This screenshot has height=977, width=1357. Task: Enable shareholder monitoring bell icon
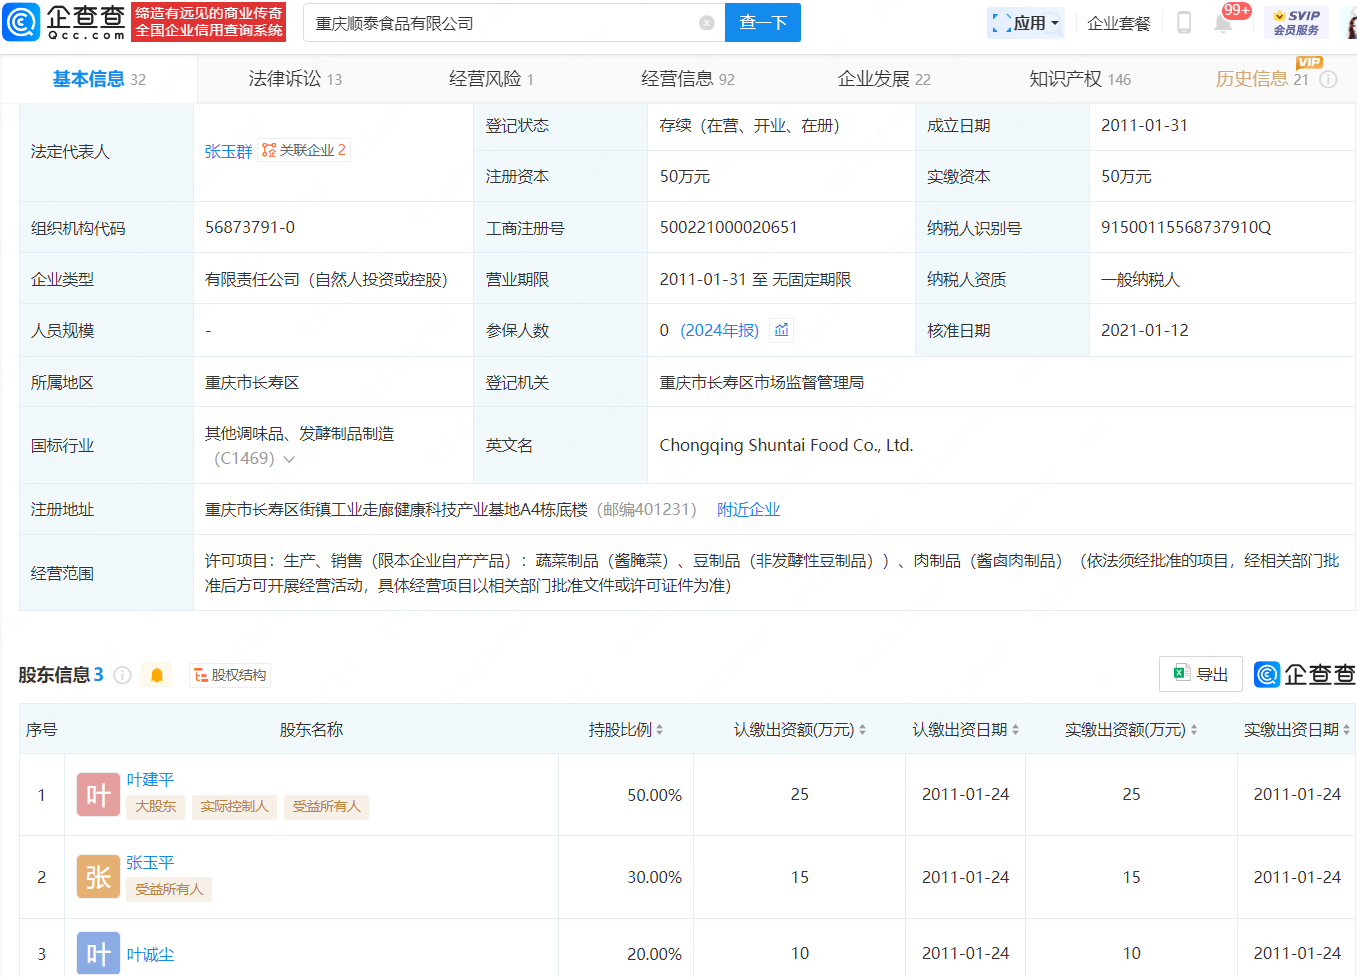tap(157, 675)
